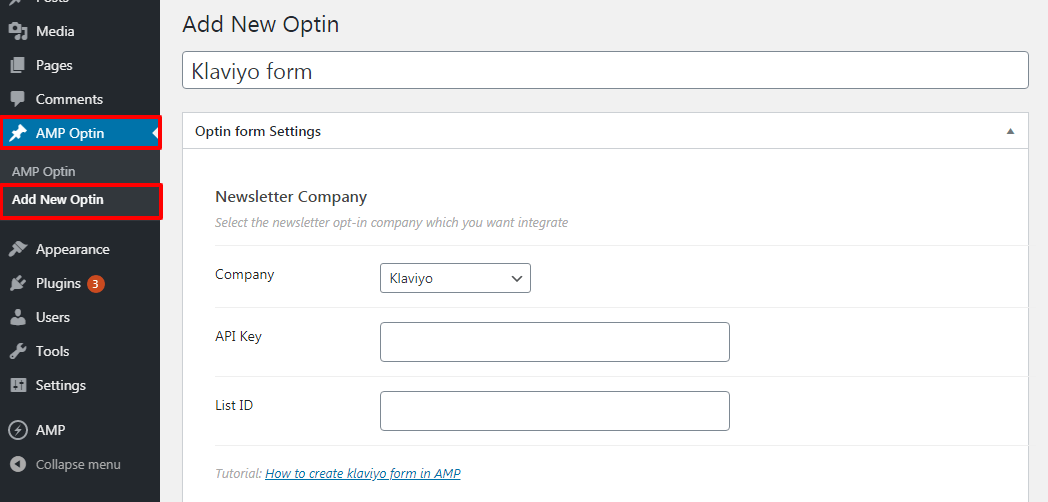Click the 'Company' field label
This screenshot has width=1048, height=502.
point(245,275)
